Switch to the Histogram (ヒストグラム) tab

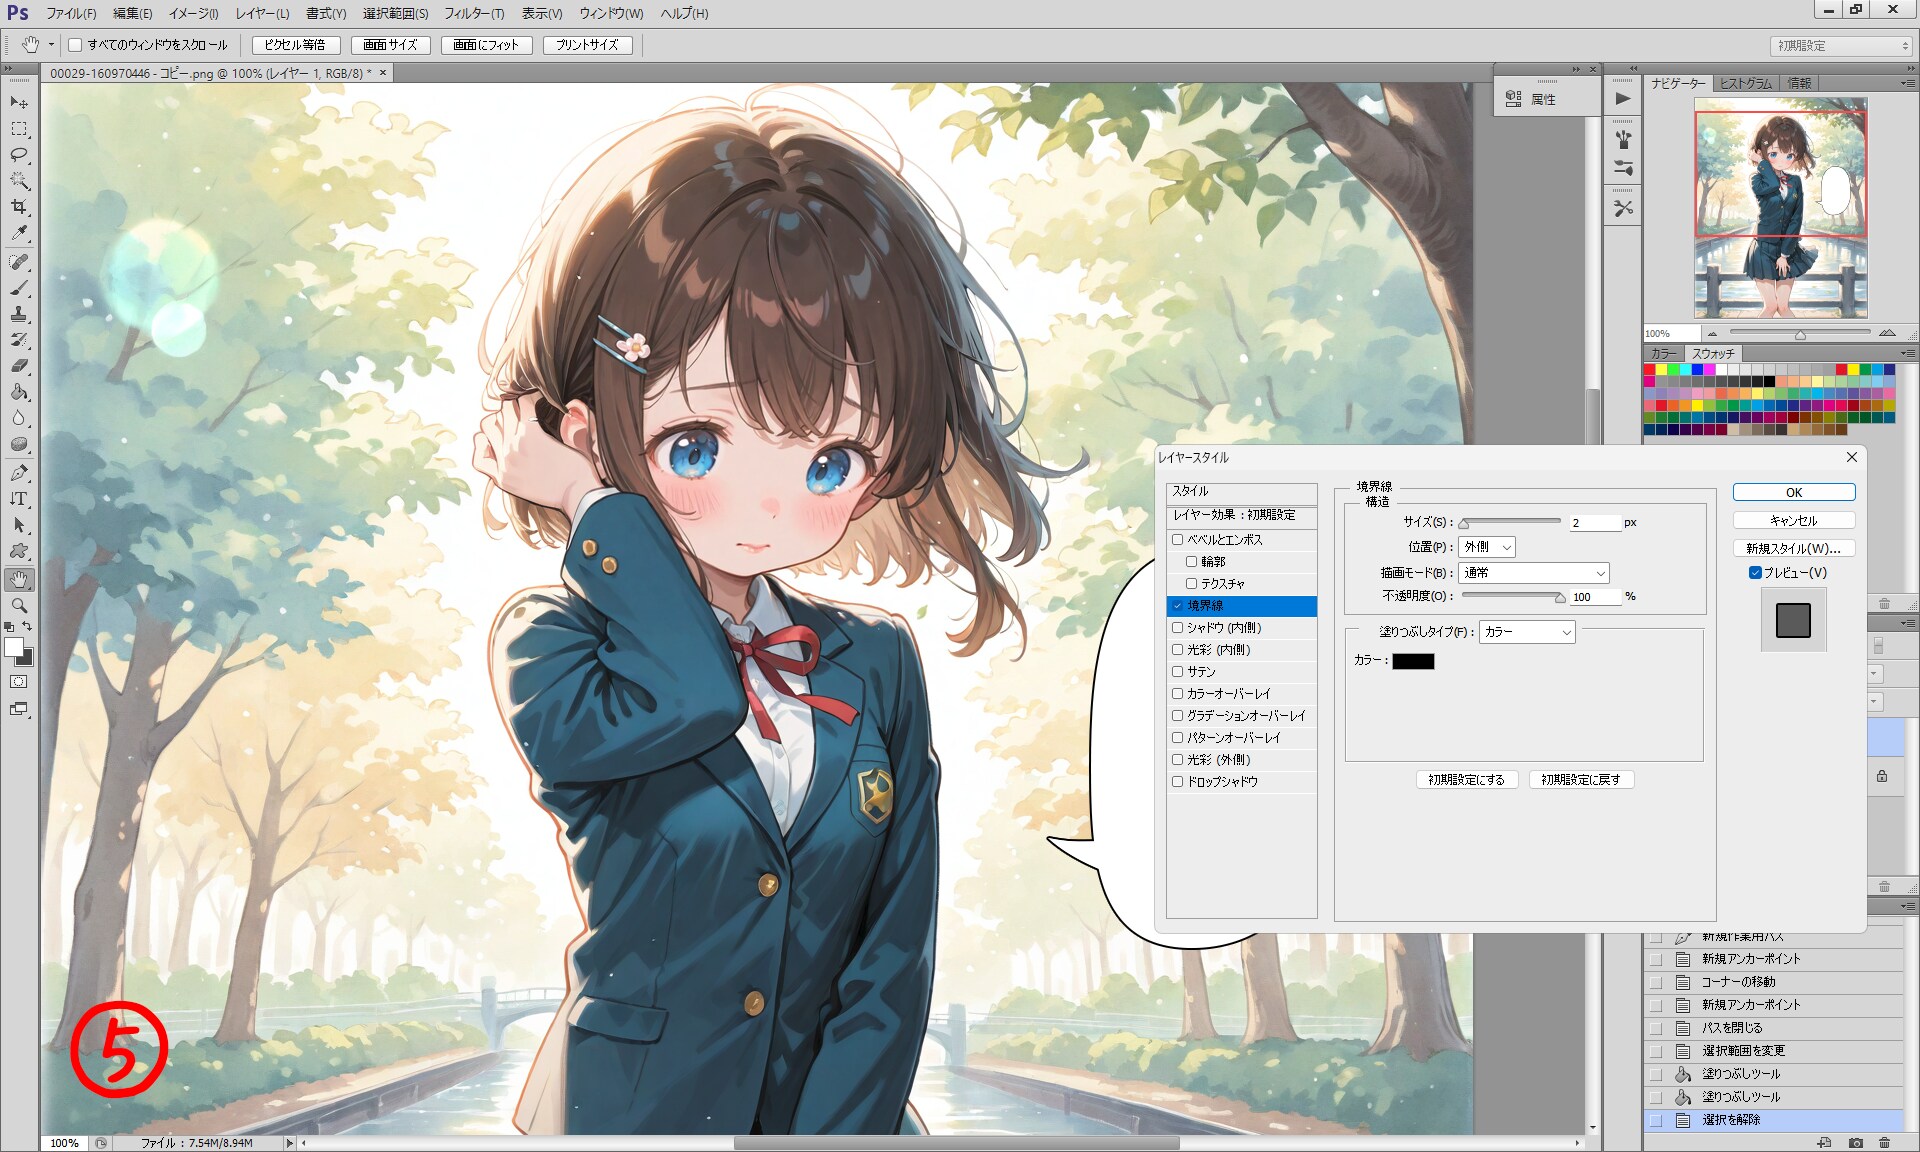[x=1745, y=83]
